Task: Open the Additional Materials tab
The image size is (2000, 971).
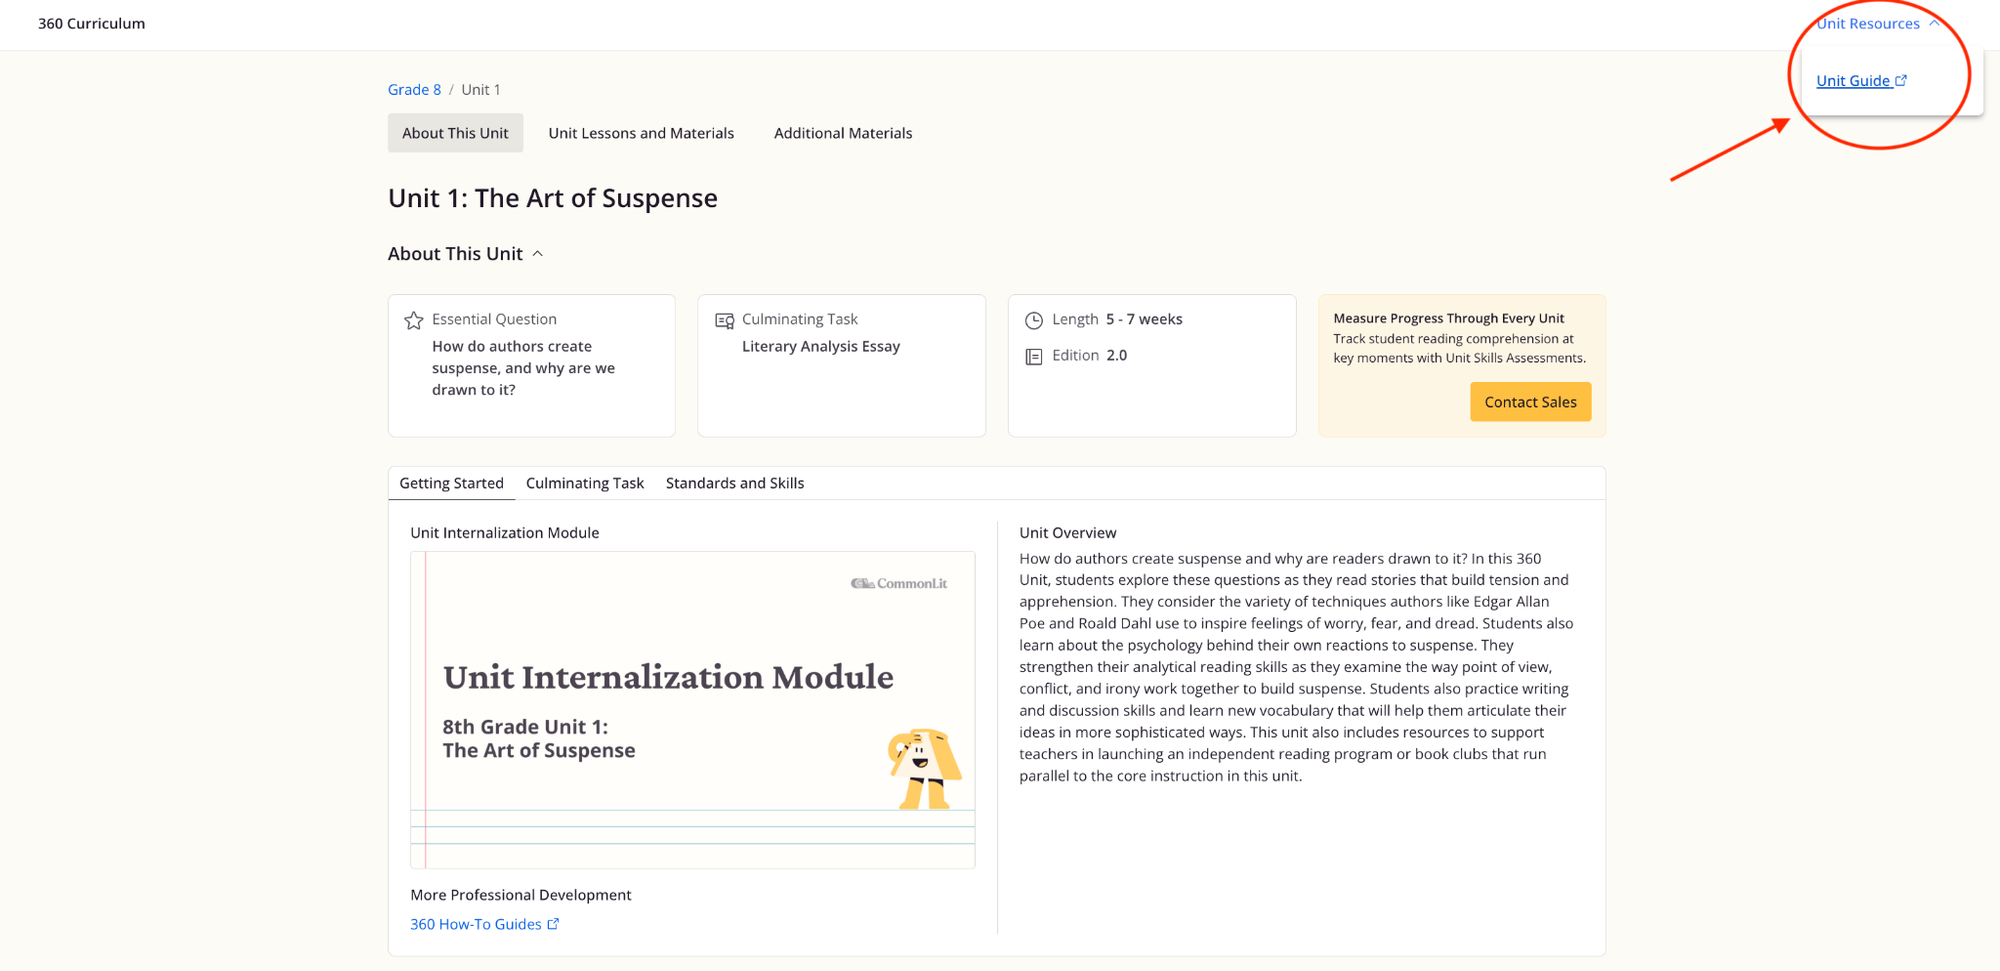Action: (x=843, y=133)
